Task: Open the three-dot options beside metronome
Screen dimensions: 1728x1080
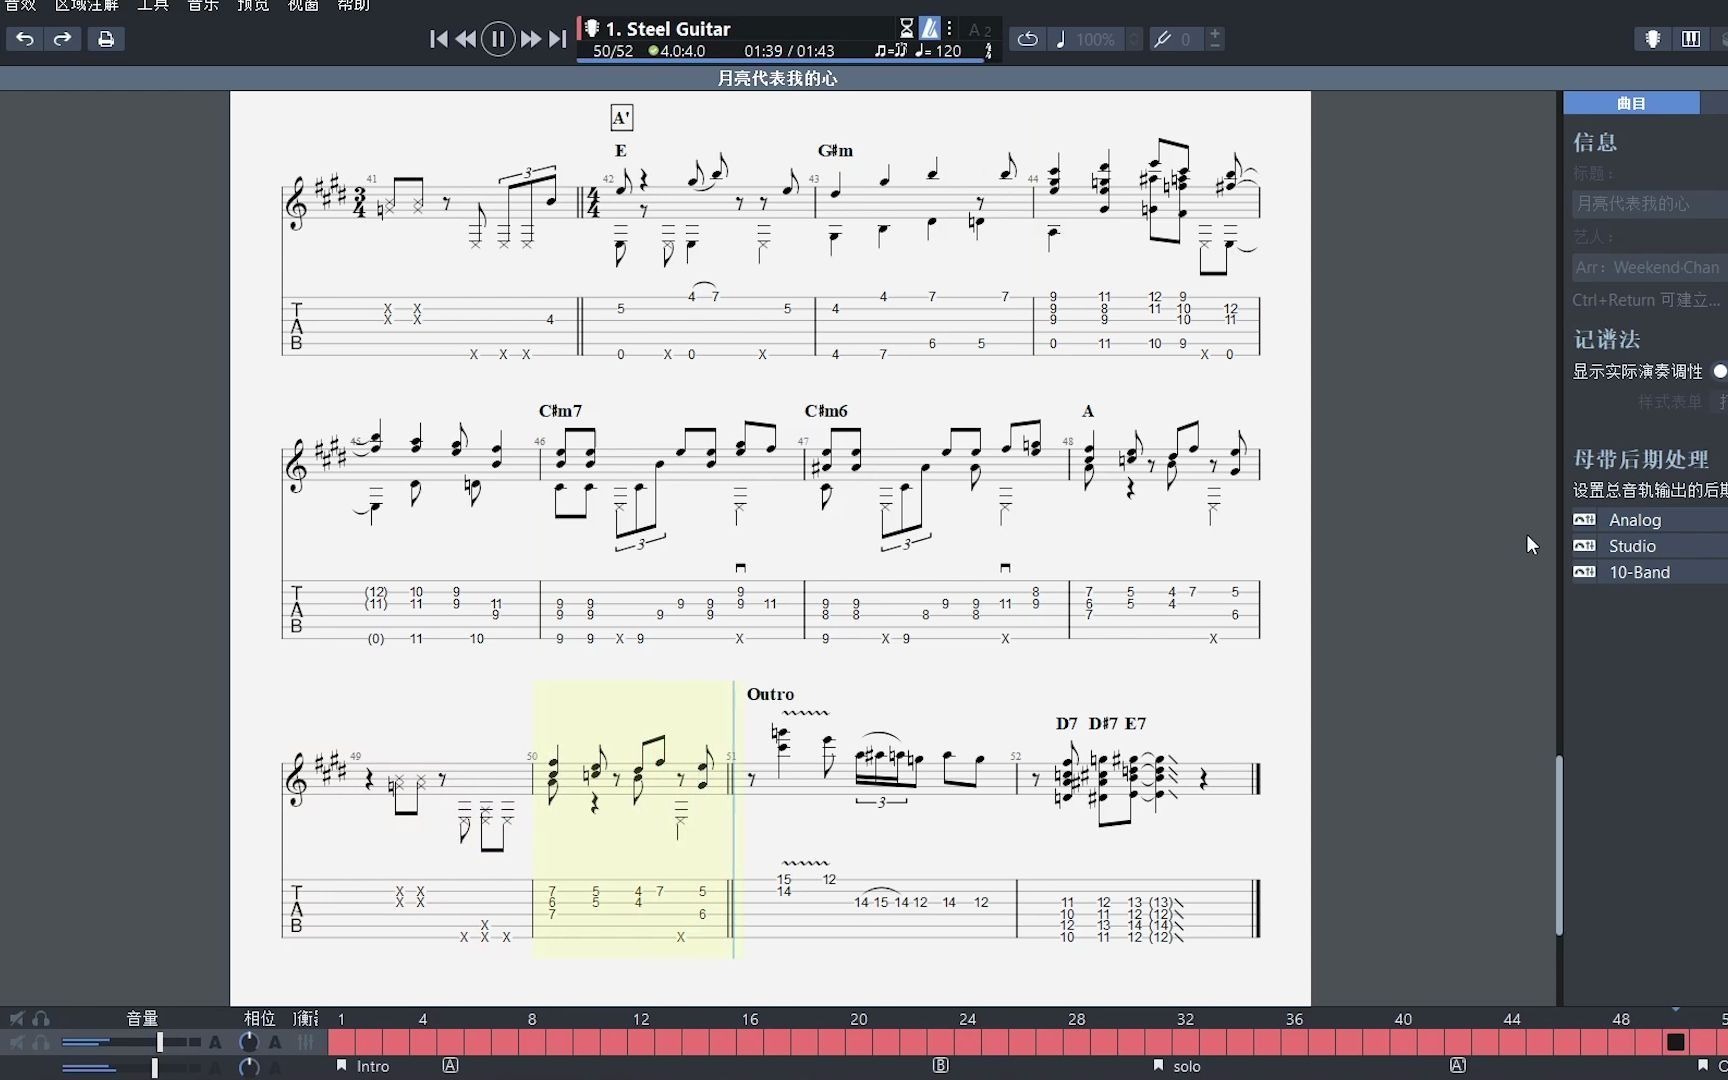Action: click(x=950, y=28)
